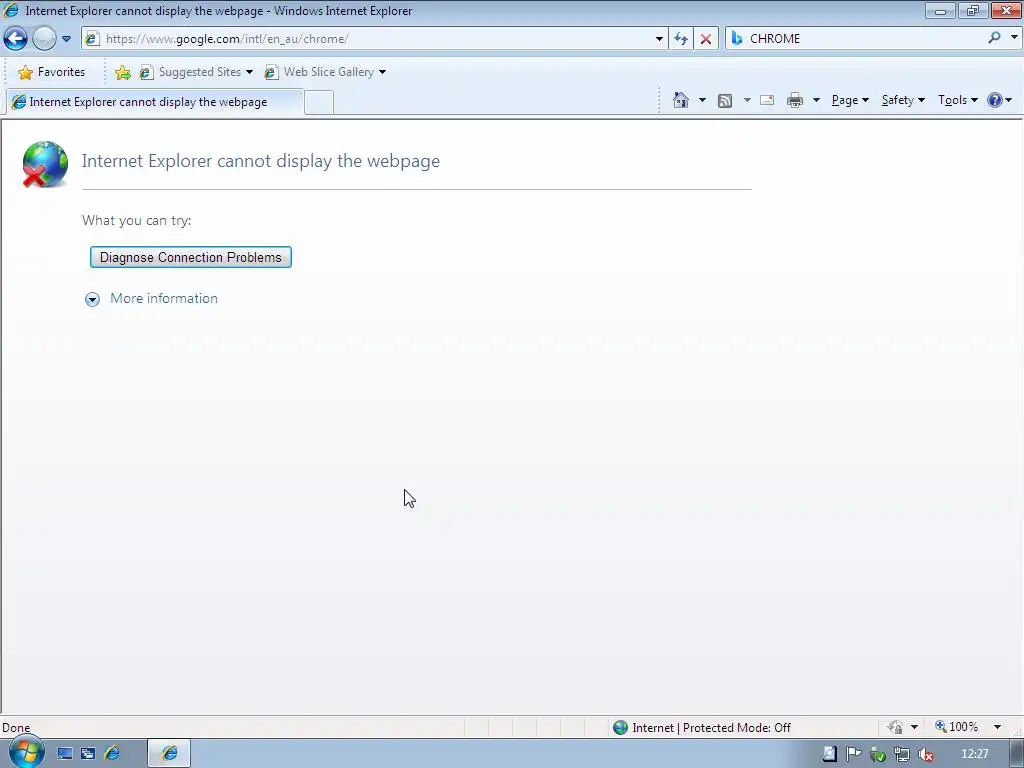Open the recent pages dropdown arrow

[x=66, y=39]
